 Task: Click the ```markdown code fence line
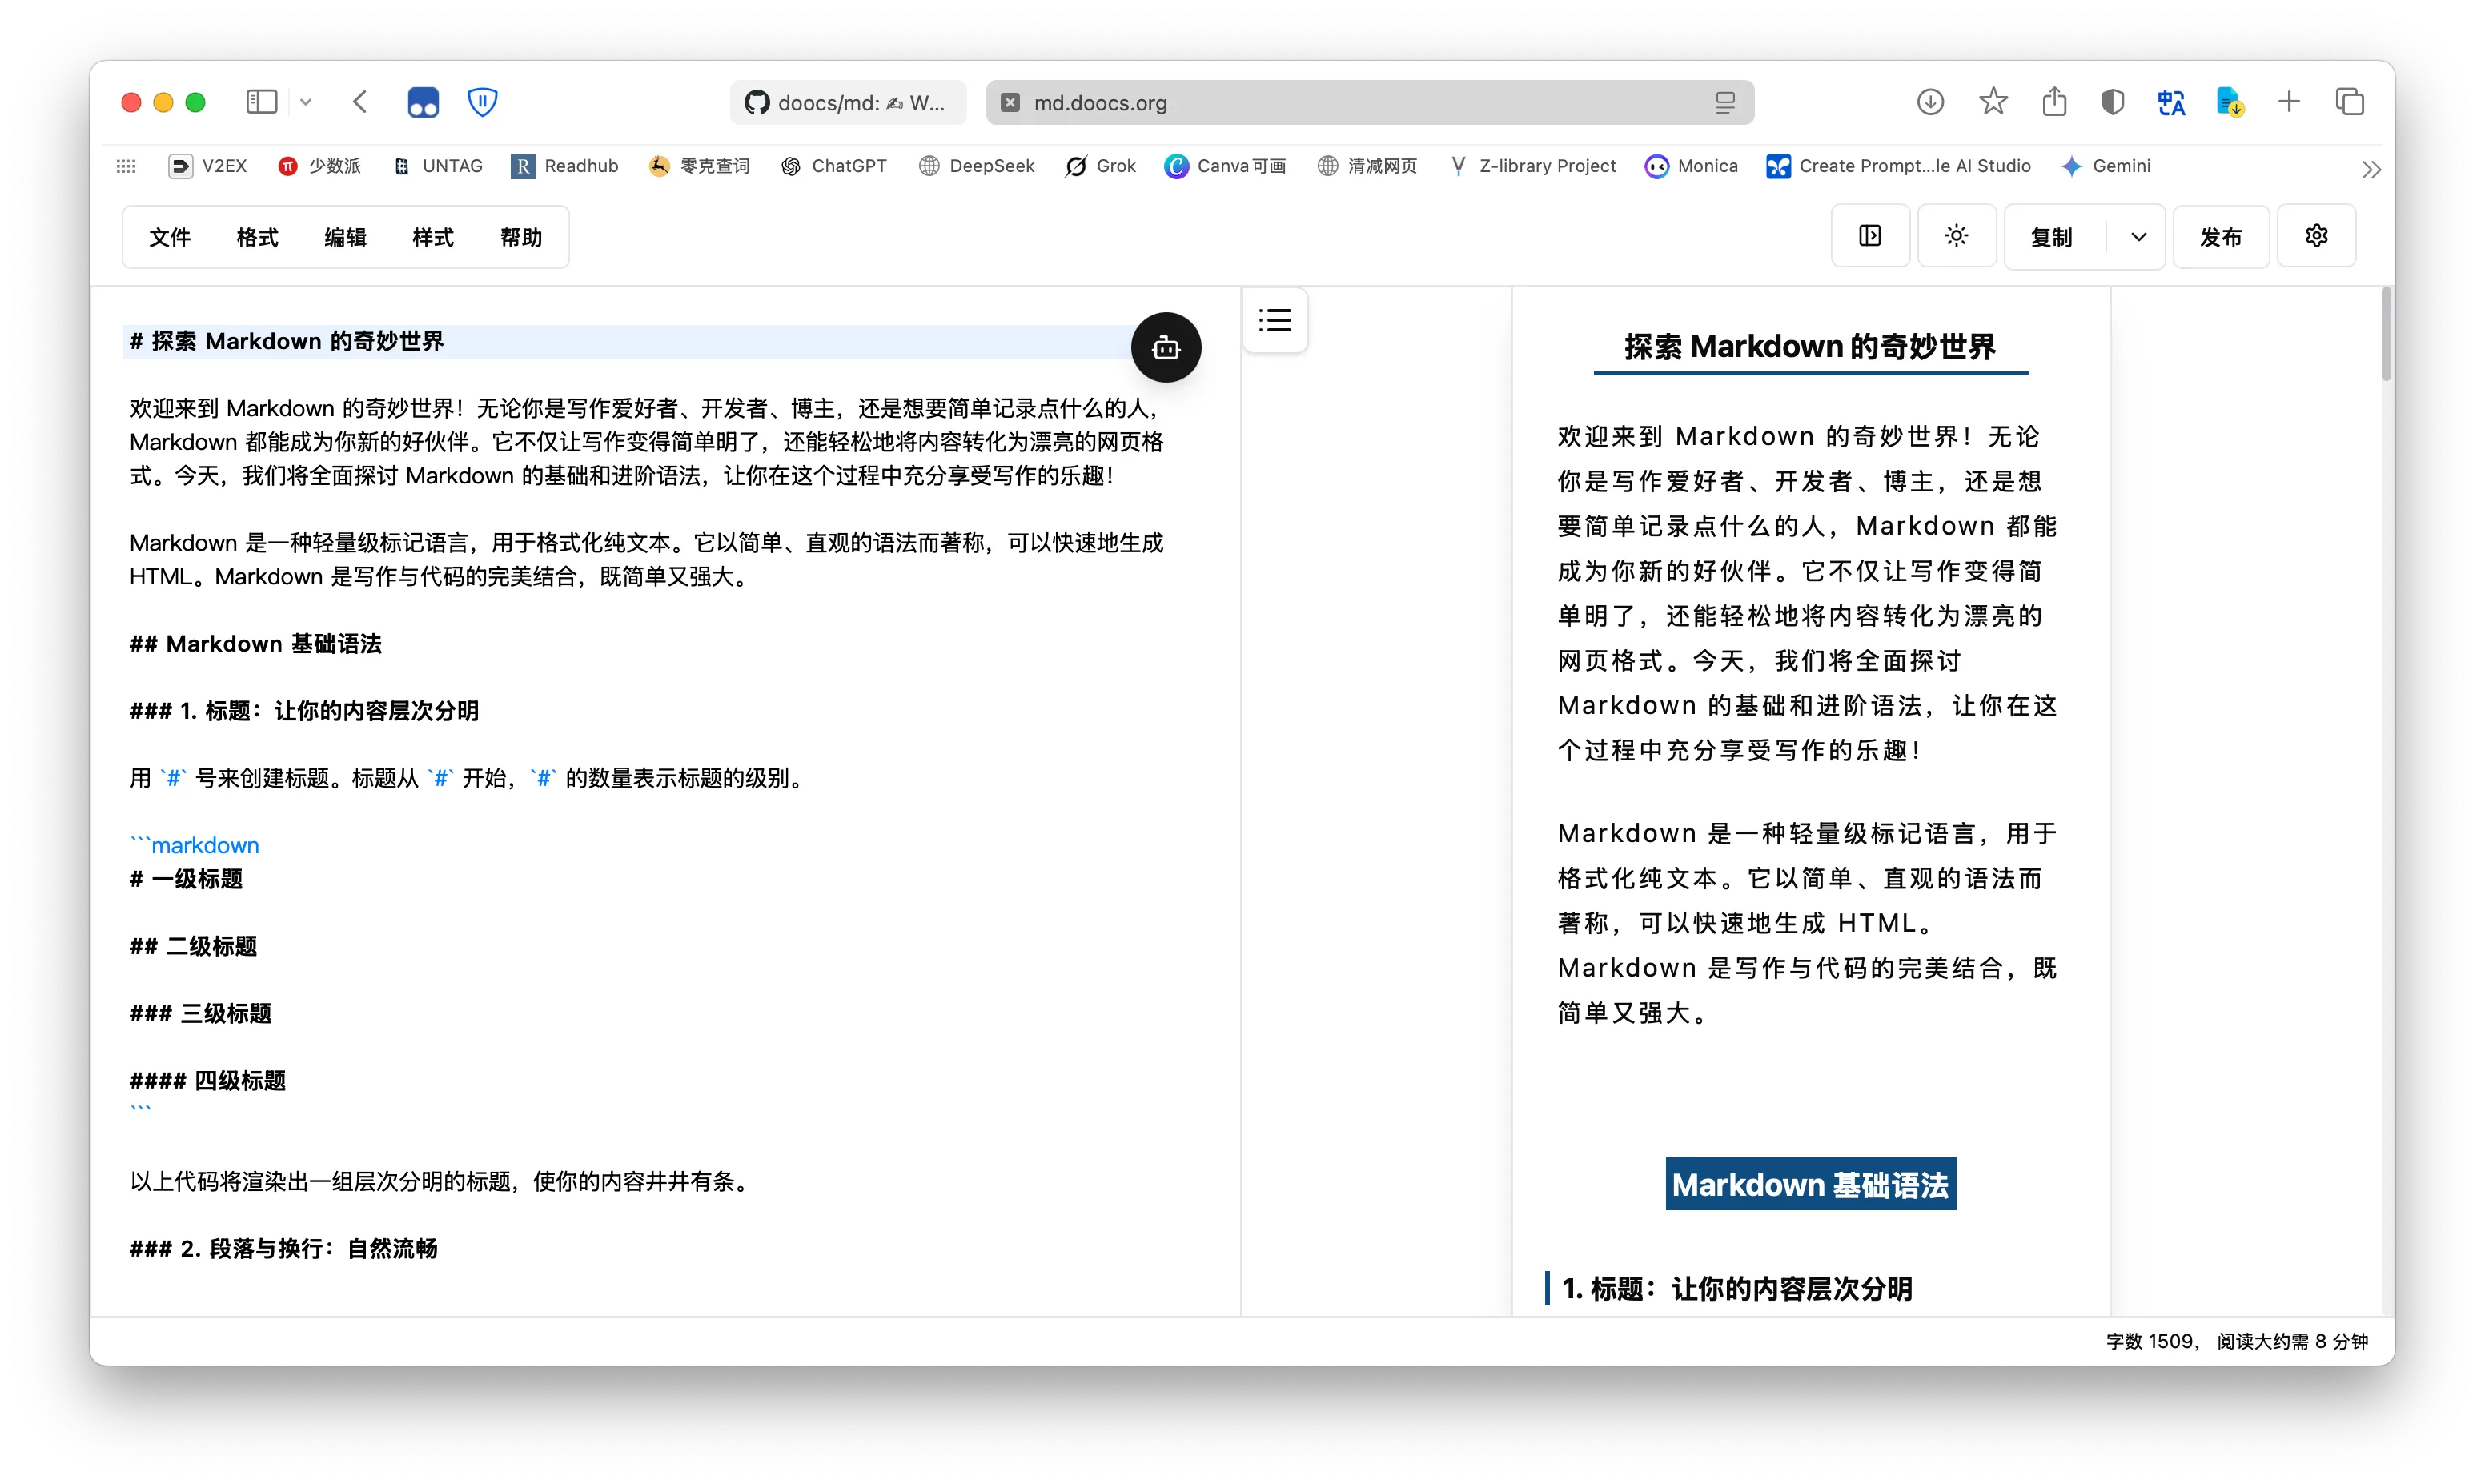tap(195, 846)
